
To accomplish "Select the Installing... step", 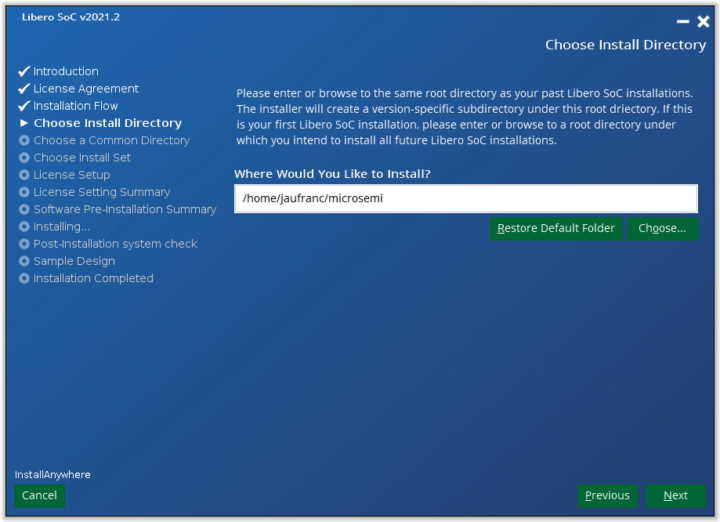I will tap(61, 227).
